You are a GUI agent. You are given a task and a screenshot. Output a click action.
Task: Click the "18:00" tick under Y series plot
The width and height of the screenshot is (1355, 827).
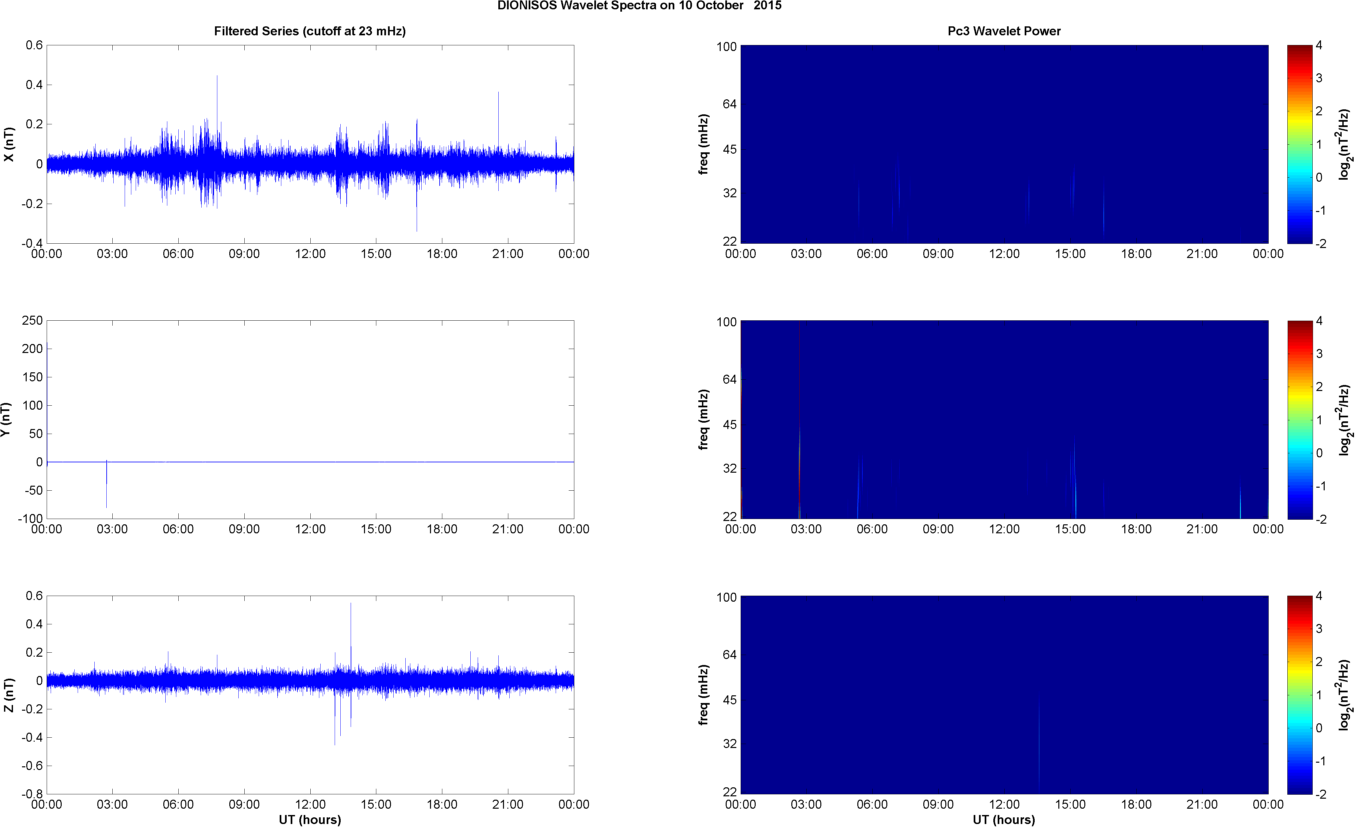click(442, 530)
